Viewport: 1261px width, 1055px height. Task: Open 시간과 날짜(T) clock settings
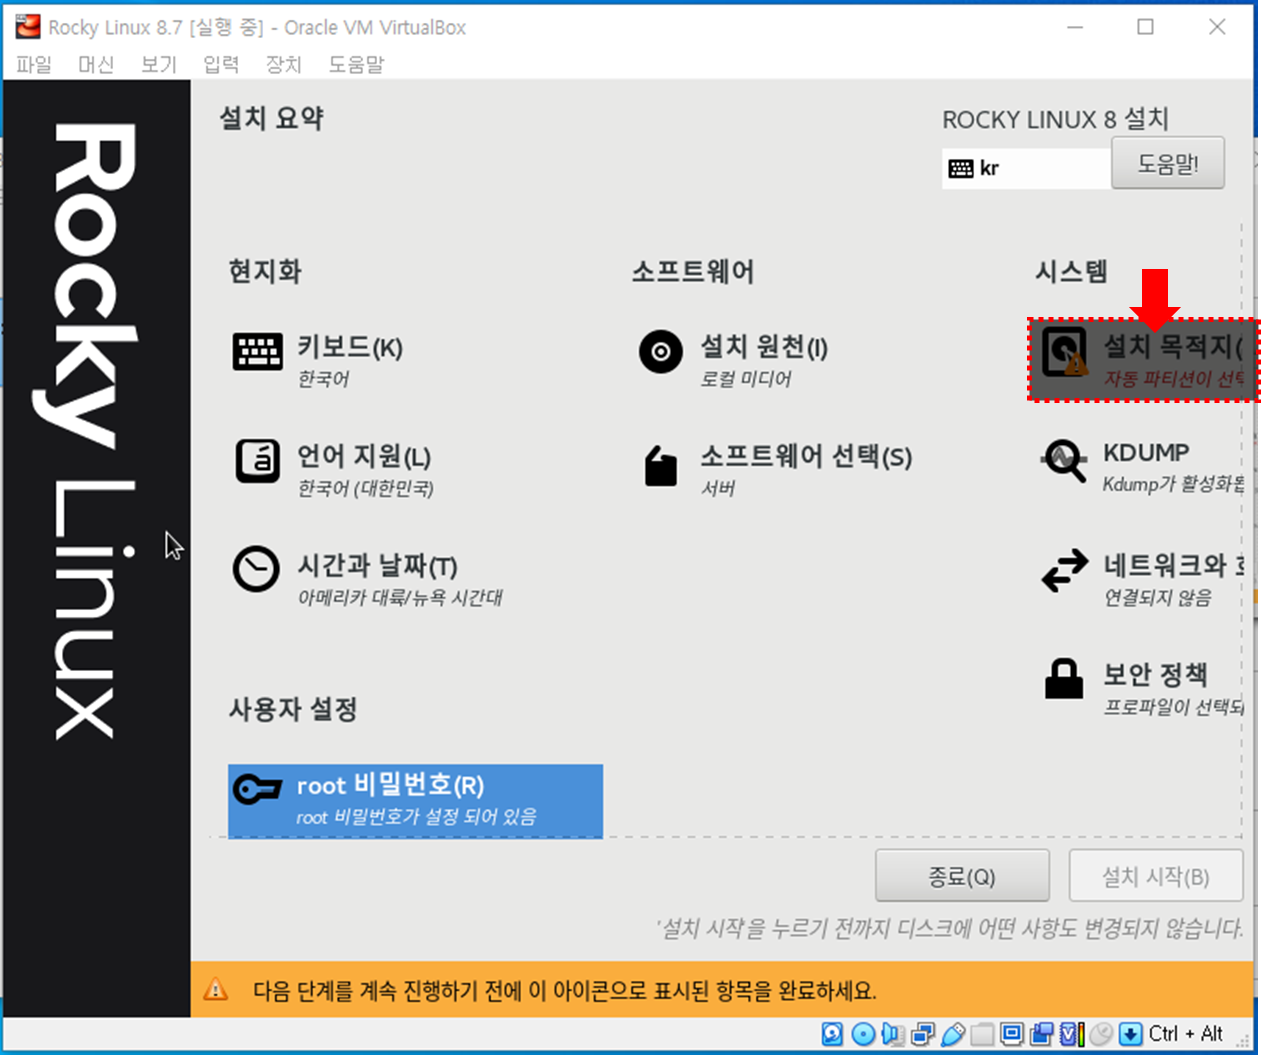point(368,579)
